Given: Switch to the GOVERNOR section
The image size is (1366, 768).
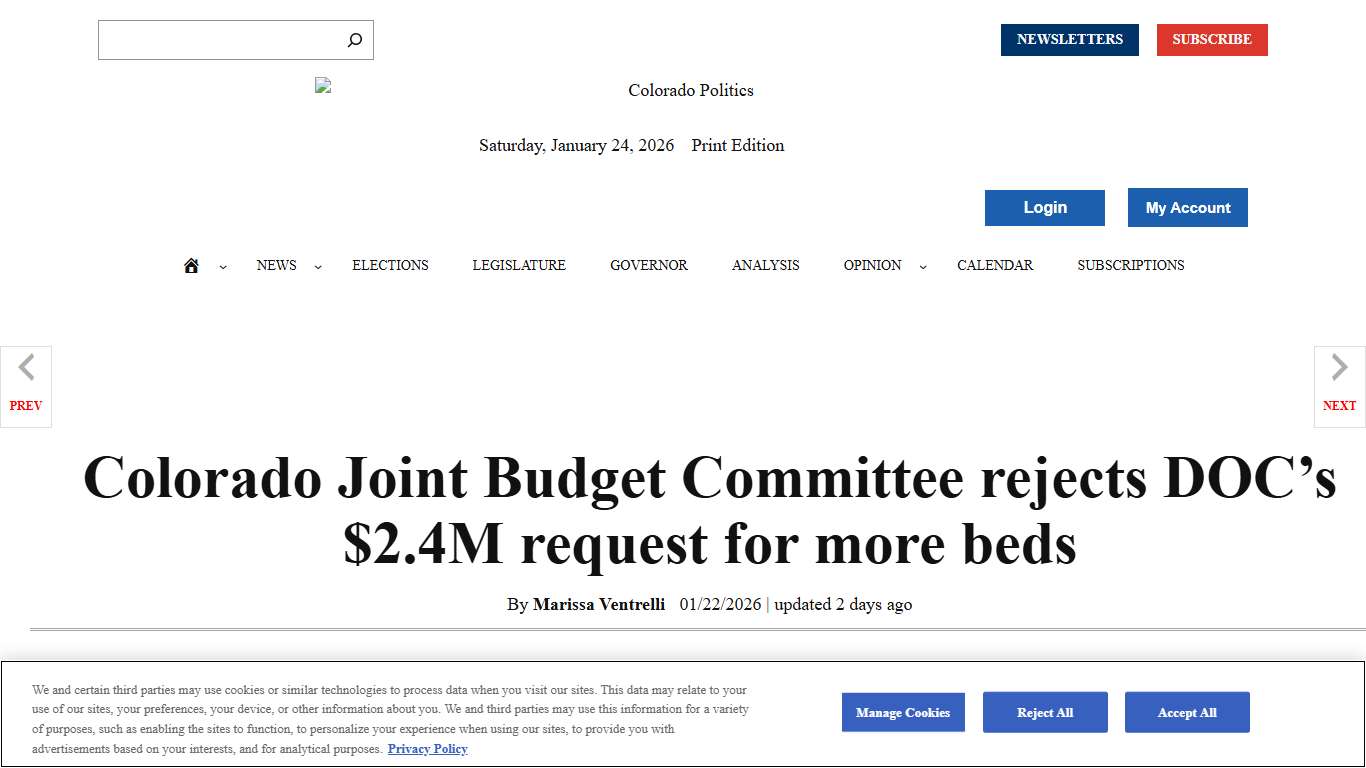Looking at the screenshot, I should point(648,265).
